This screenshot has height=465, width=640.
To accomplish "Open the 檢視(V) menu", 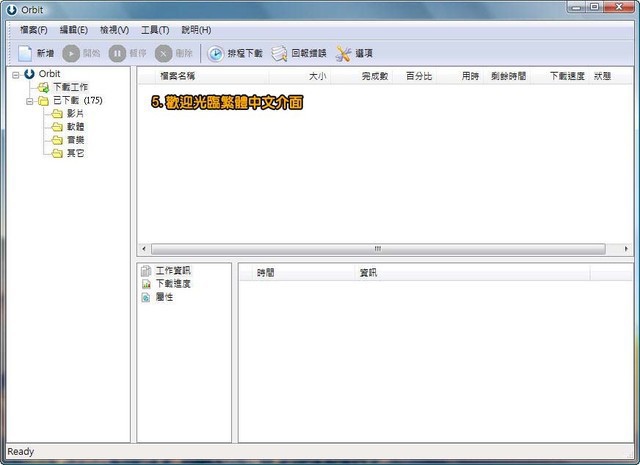I will (x=115, y=30).
